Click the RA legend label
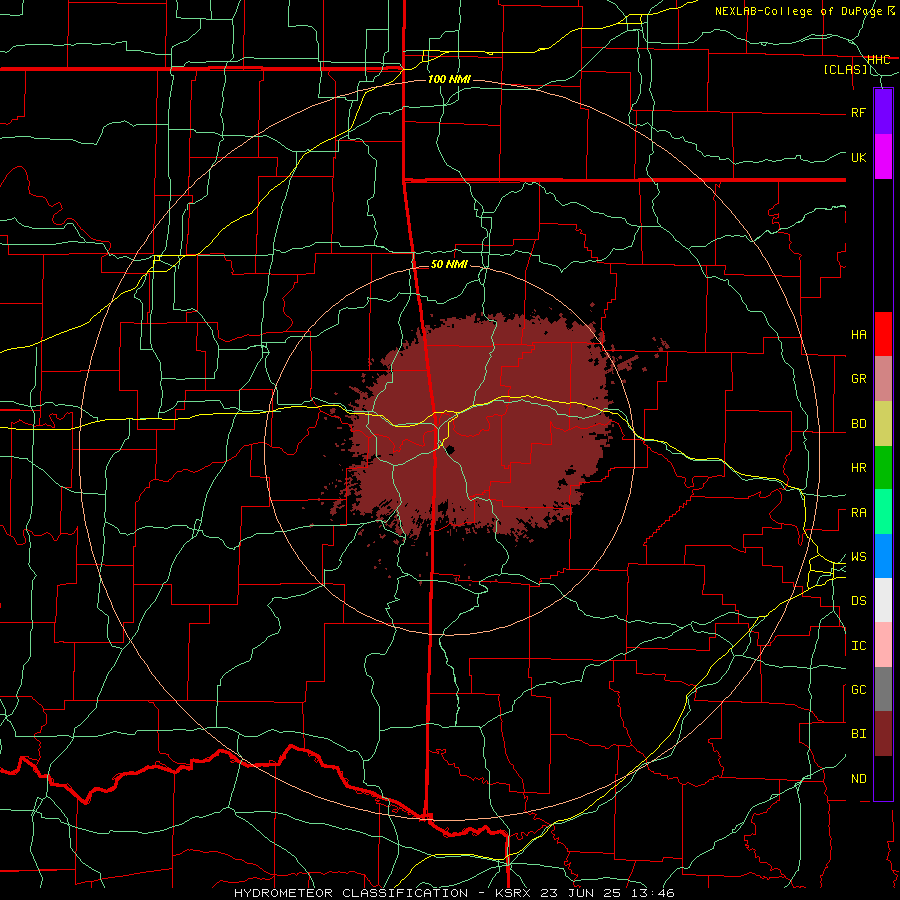The width and height of the screenshot is (900, 900). (859, 513)
